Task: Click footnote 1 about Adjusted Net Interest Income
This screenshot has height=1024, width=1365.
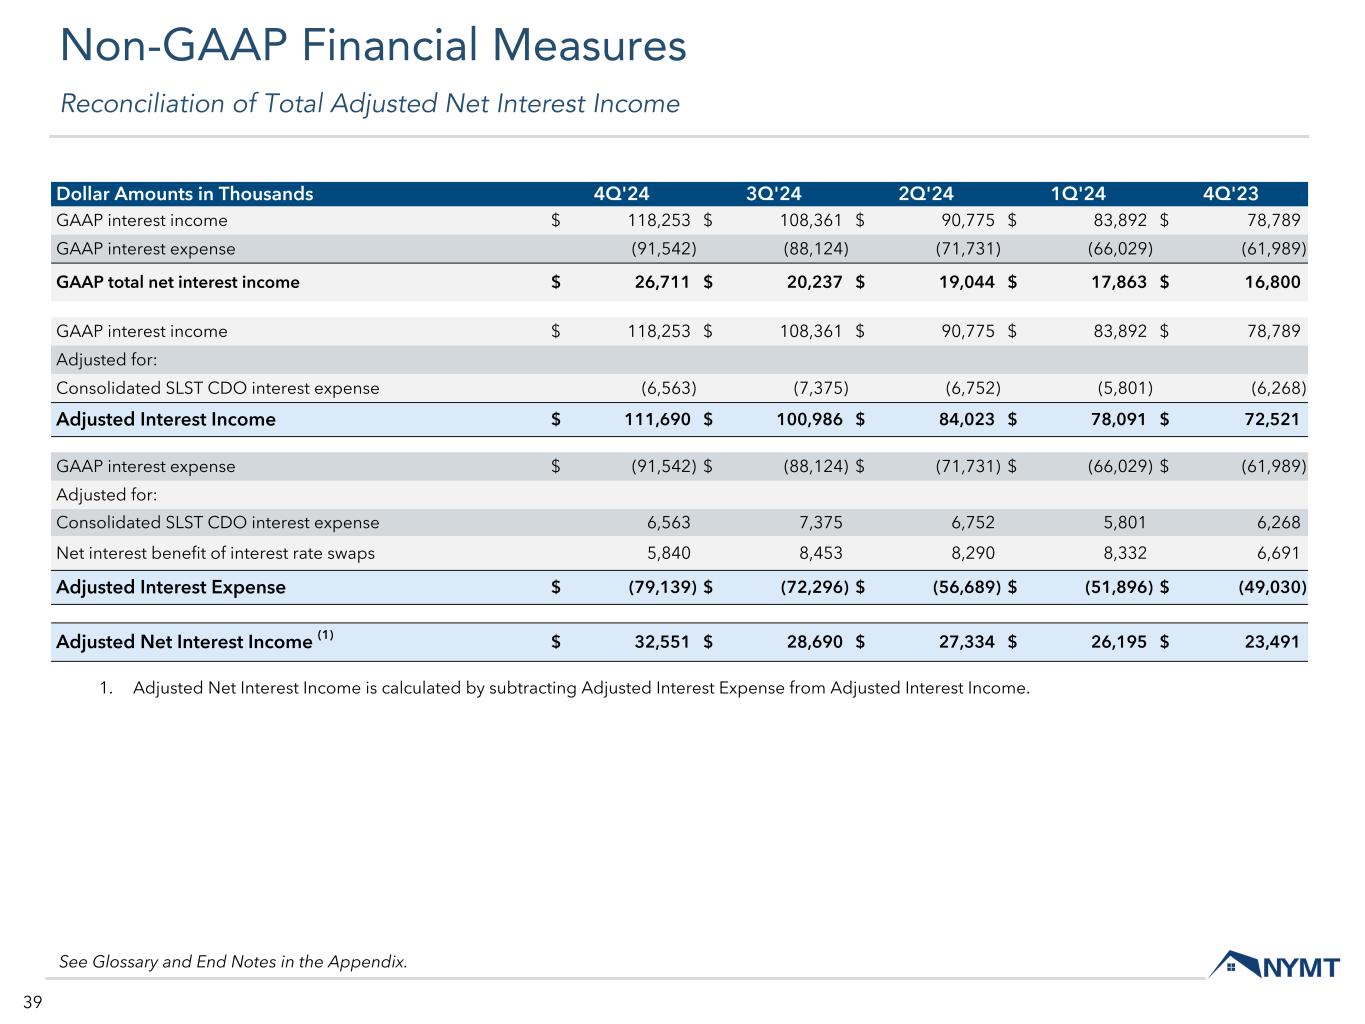Action: pos(580,688)
